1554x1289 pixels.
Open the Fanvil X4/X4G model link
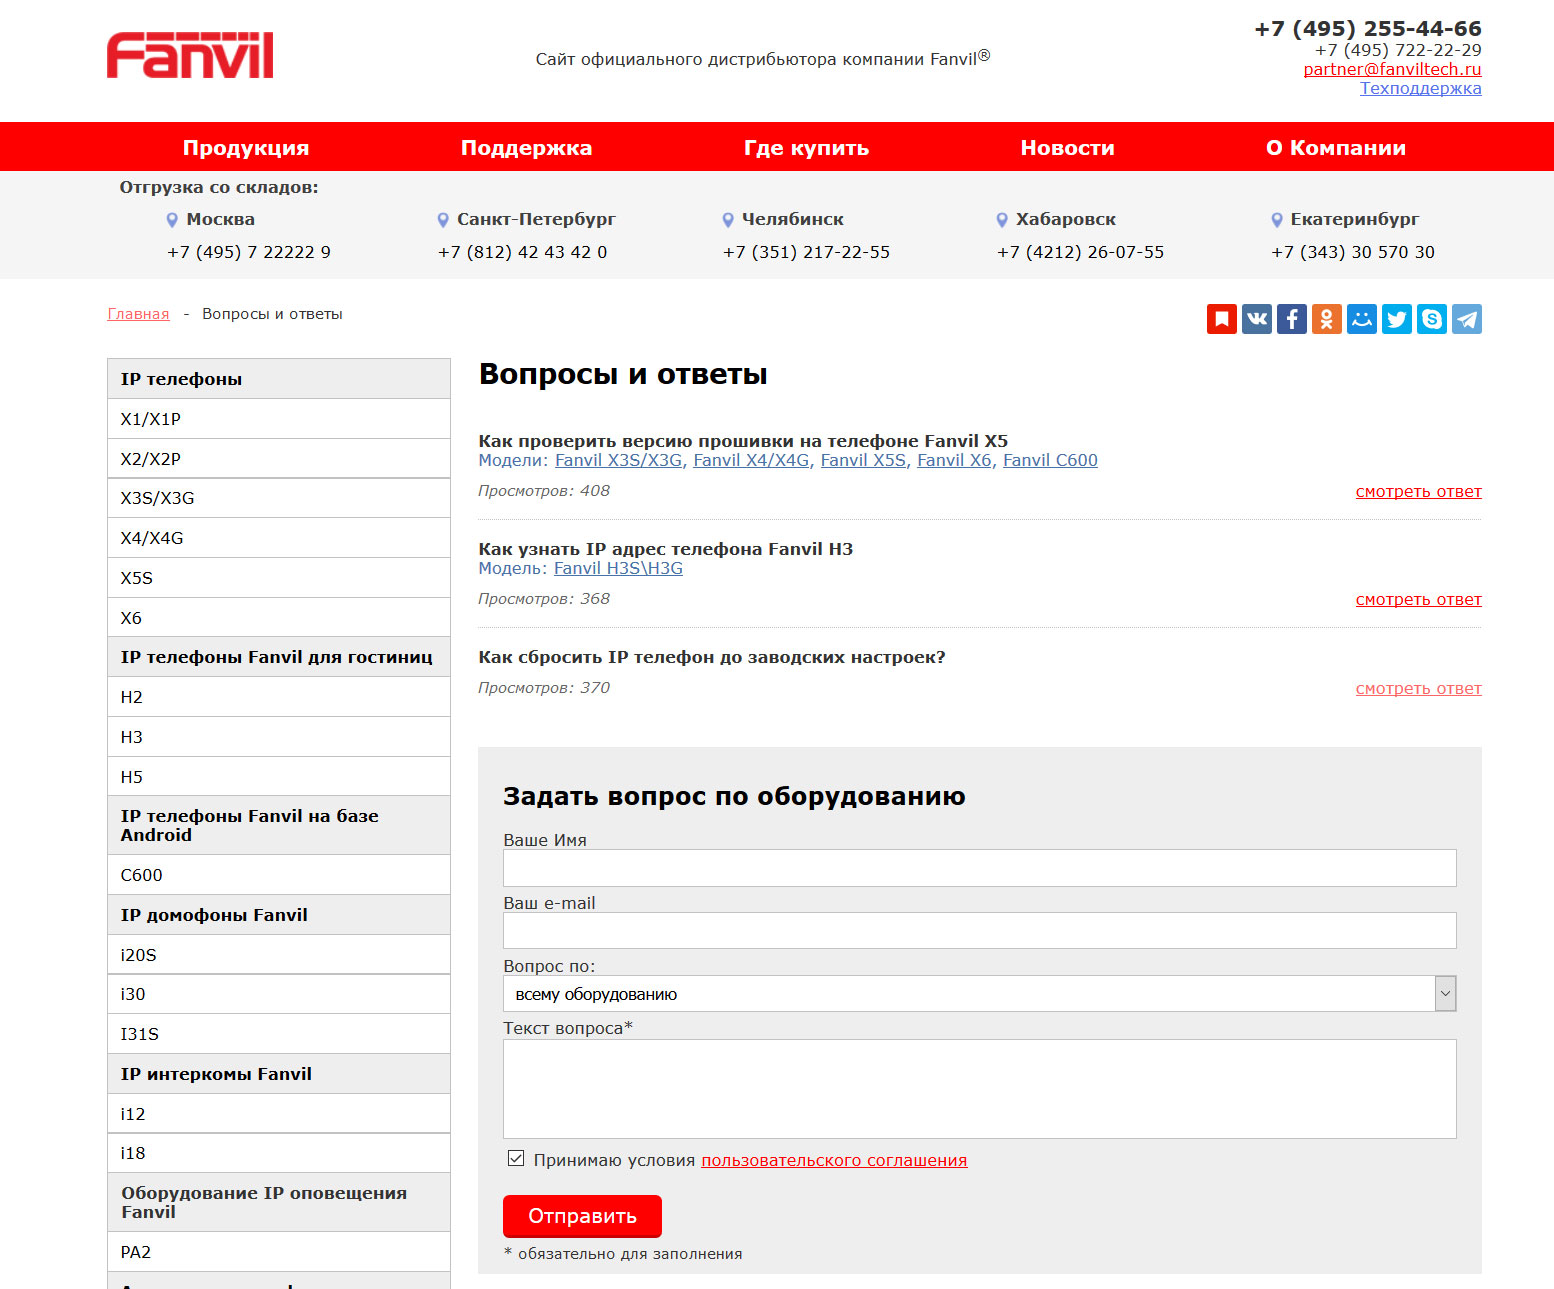click(x=751, y=460)
